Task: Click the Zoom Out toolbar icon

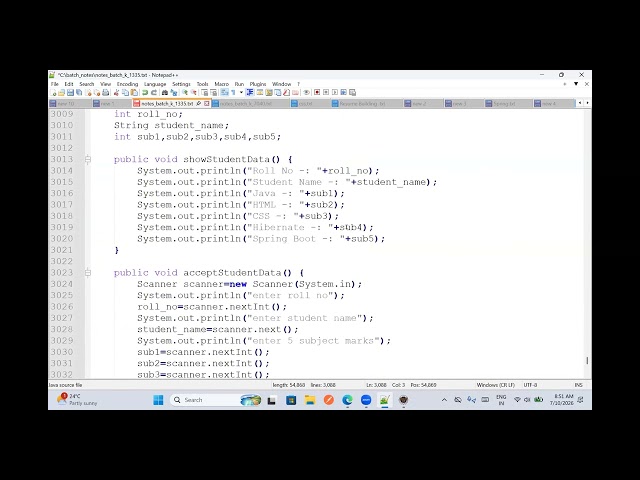Action: click(x=193, y=93)
